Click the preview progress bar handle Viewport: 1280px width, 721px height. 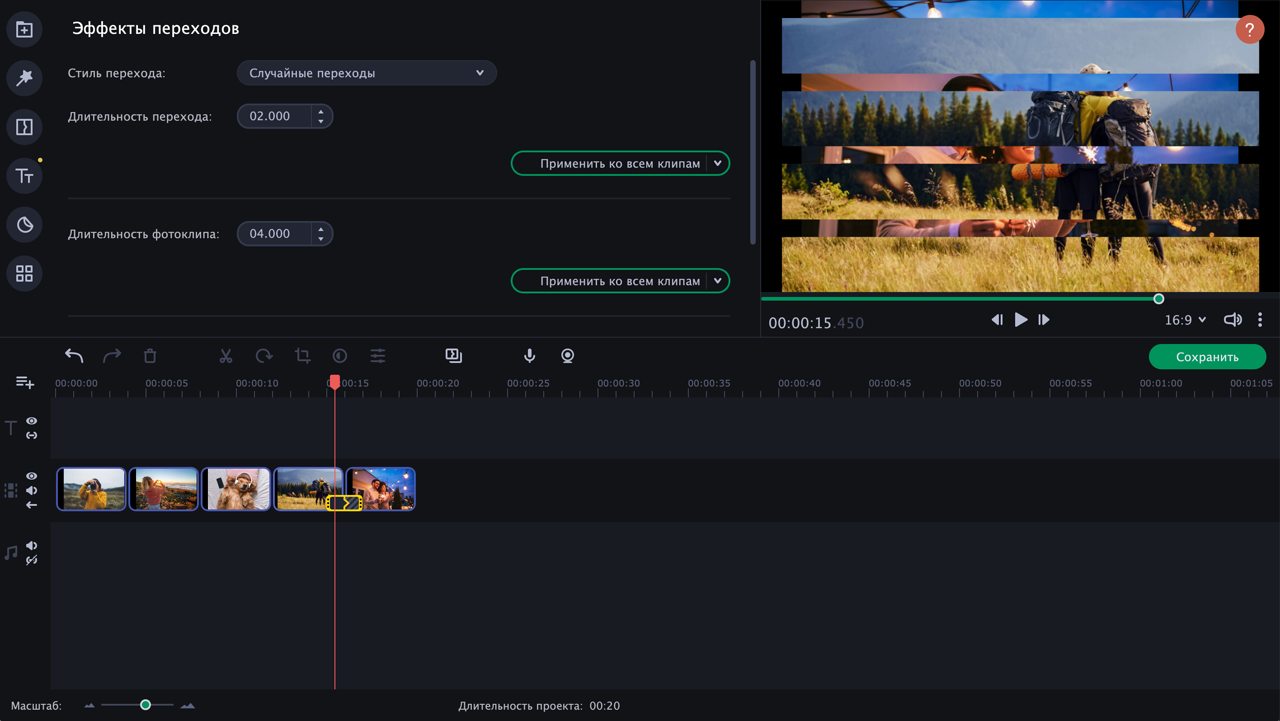pyautogui.click(x=1159, y=299)
